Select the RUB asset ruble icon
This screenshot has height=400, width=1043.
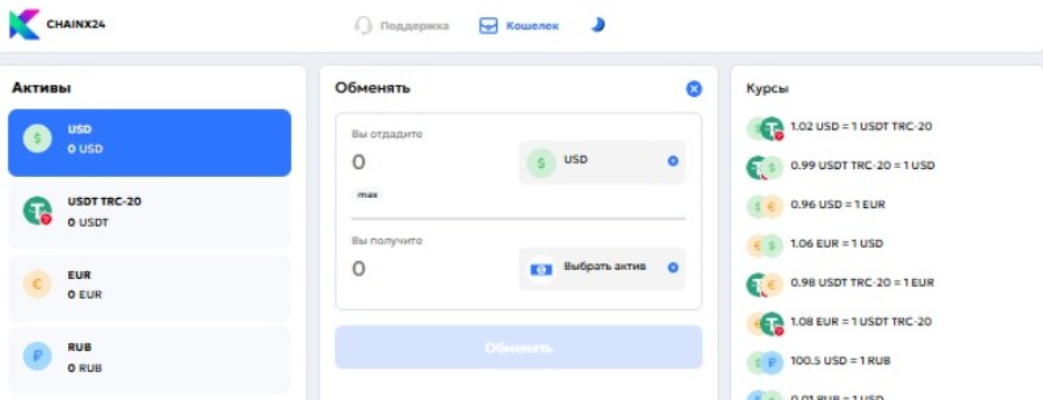coord(37,357)
